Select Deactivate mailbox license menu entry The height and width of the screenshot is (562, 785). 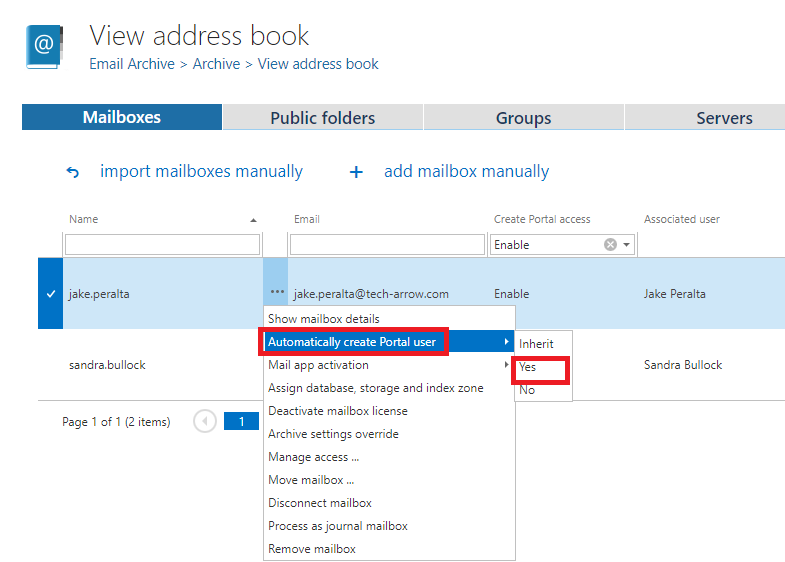pyautogui.click(x=338, y=411)
